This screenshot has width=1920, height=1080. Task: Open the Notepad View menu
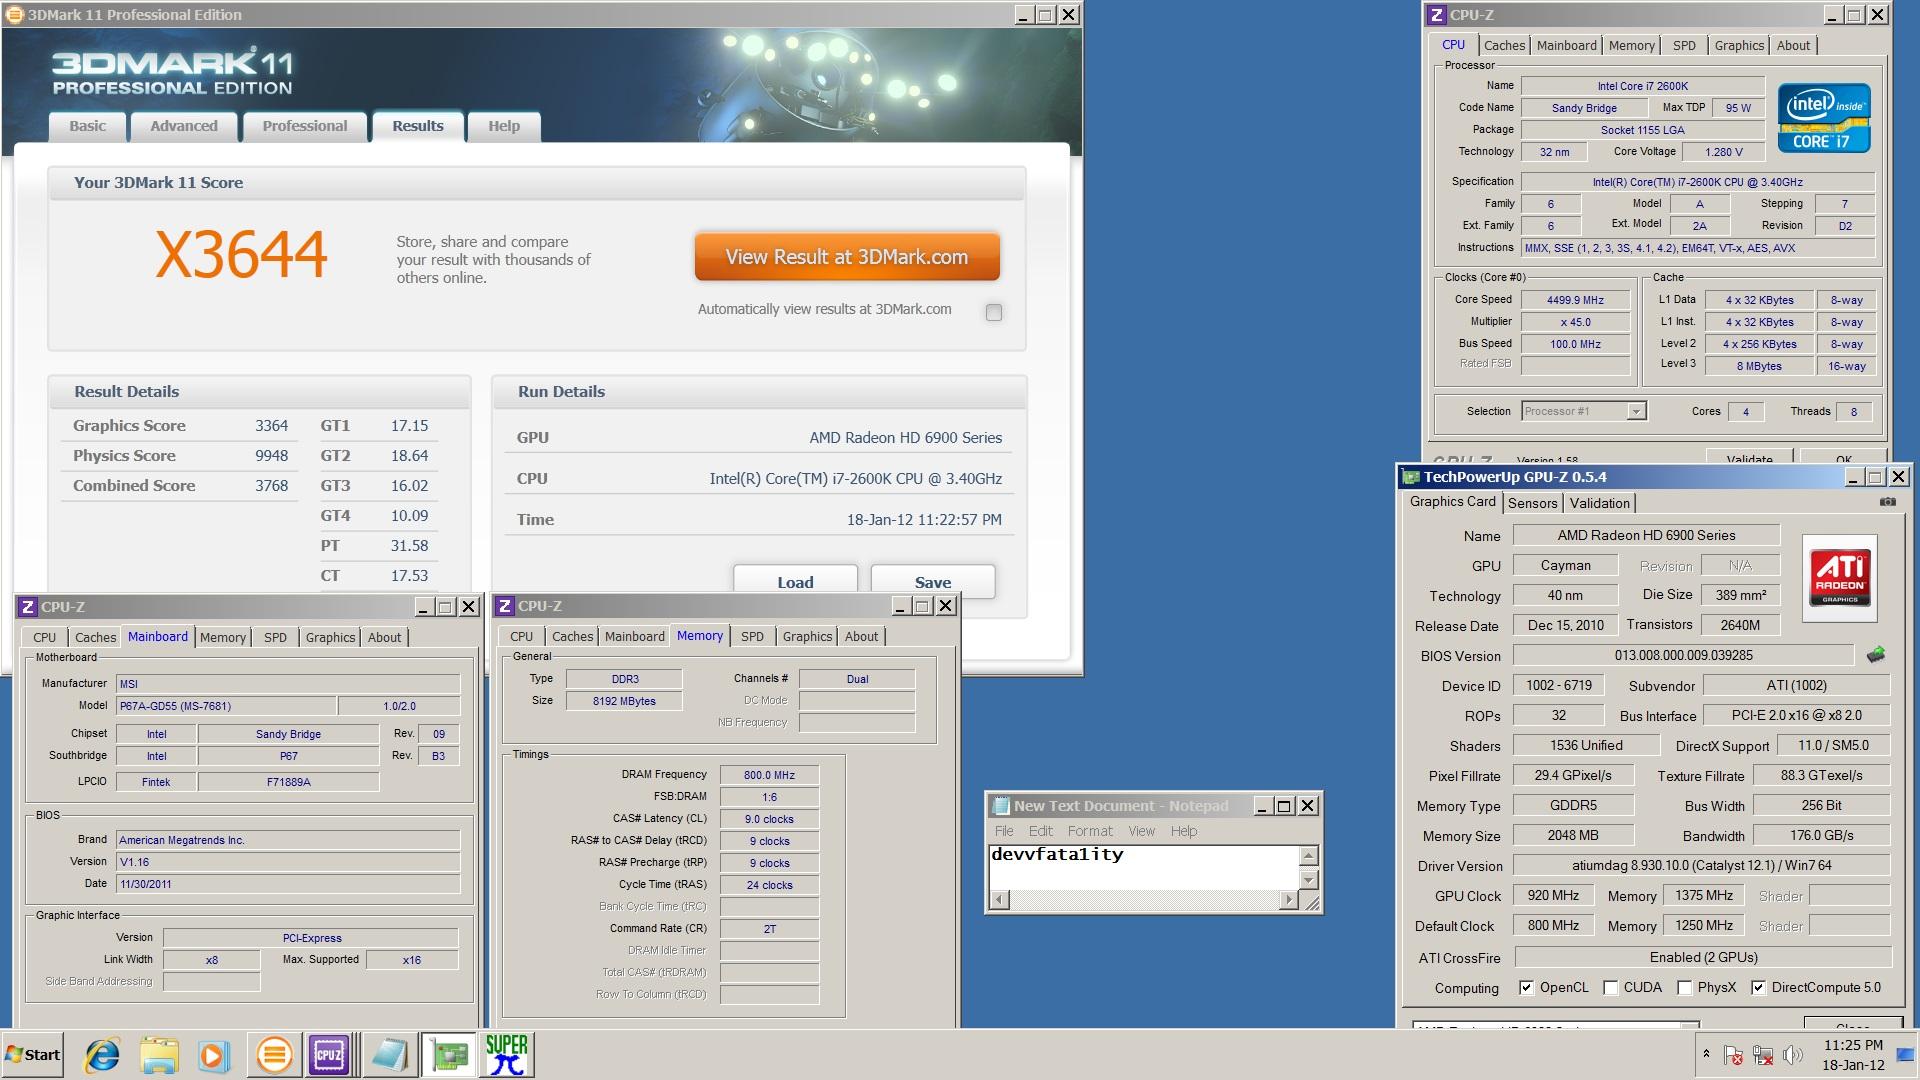pos(1142,831)
